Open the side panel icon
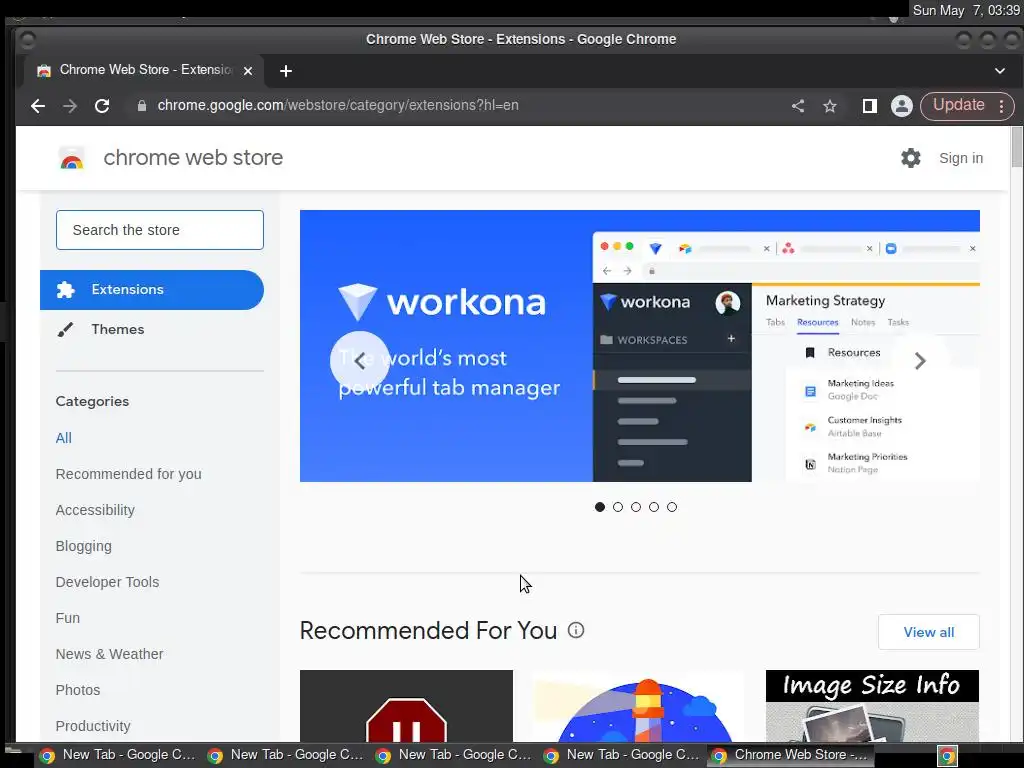Screen dimensions: 1024x768 [869, 106]
